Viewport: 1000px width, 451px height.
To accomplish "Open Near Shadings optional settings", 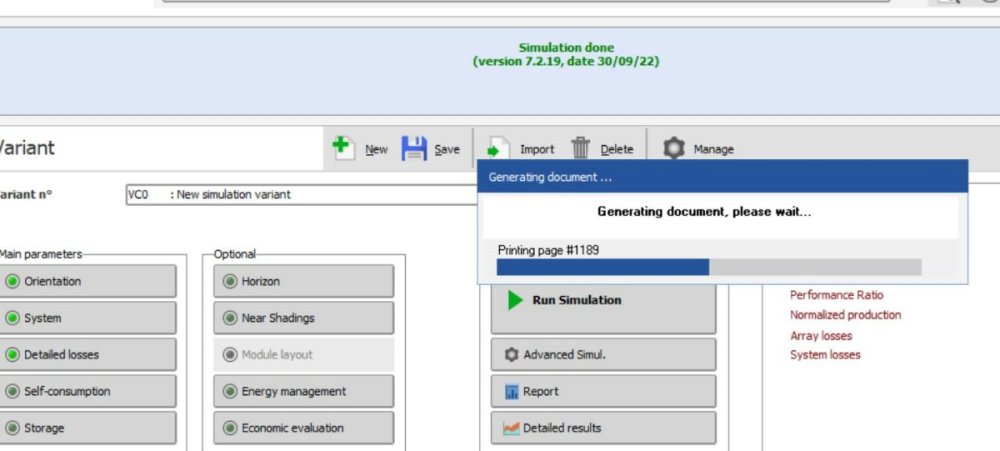I will point(304,318).
